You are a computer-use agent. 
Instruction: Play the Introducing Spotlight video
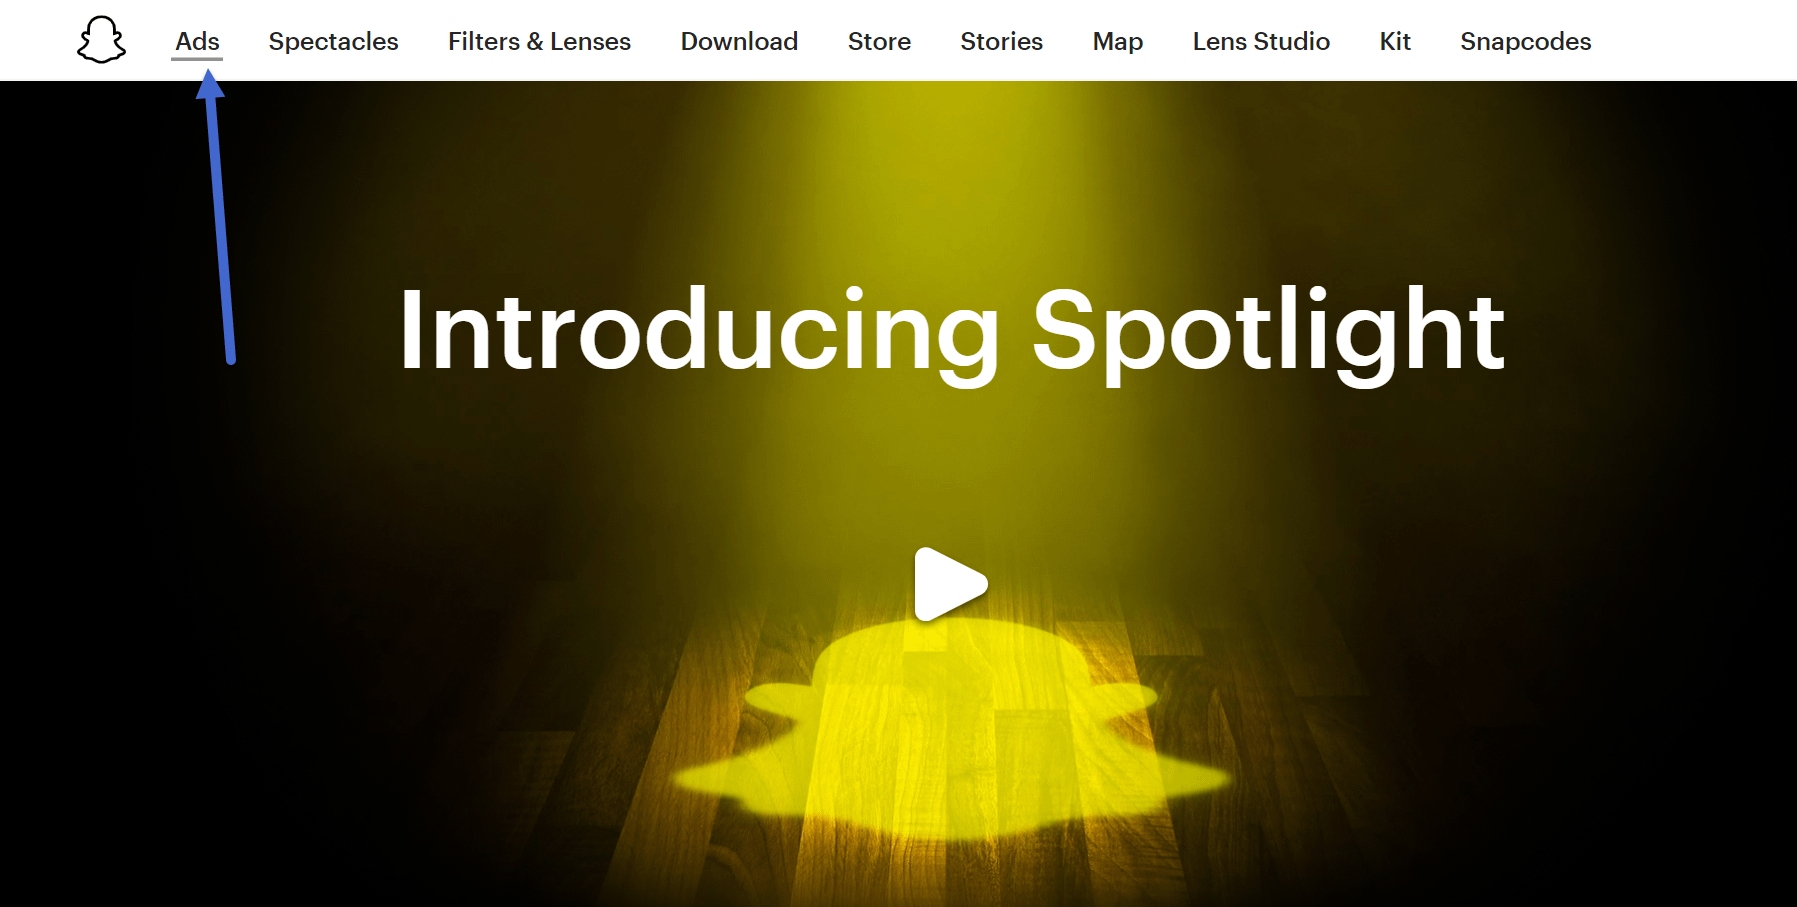pyautogui.click(x=950, y=584)
